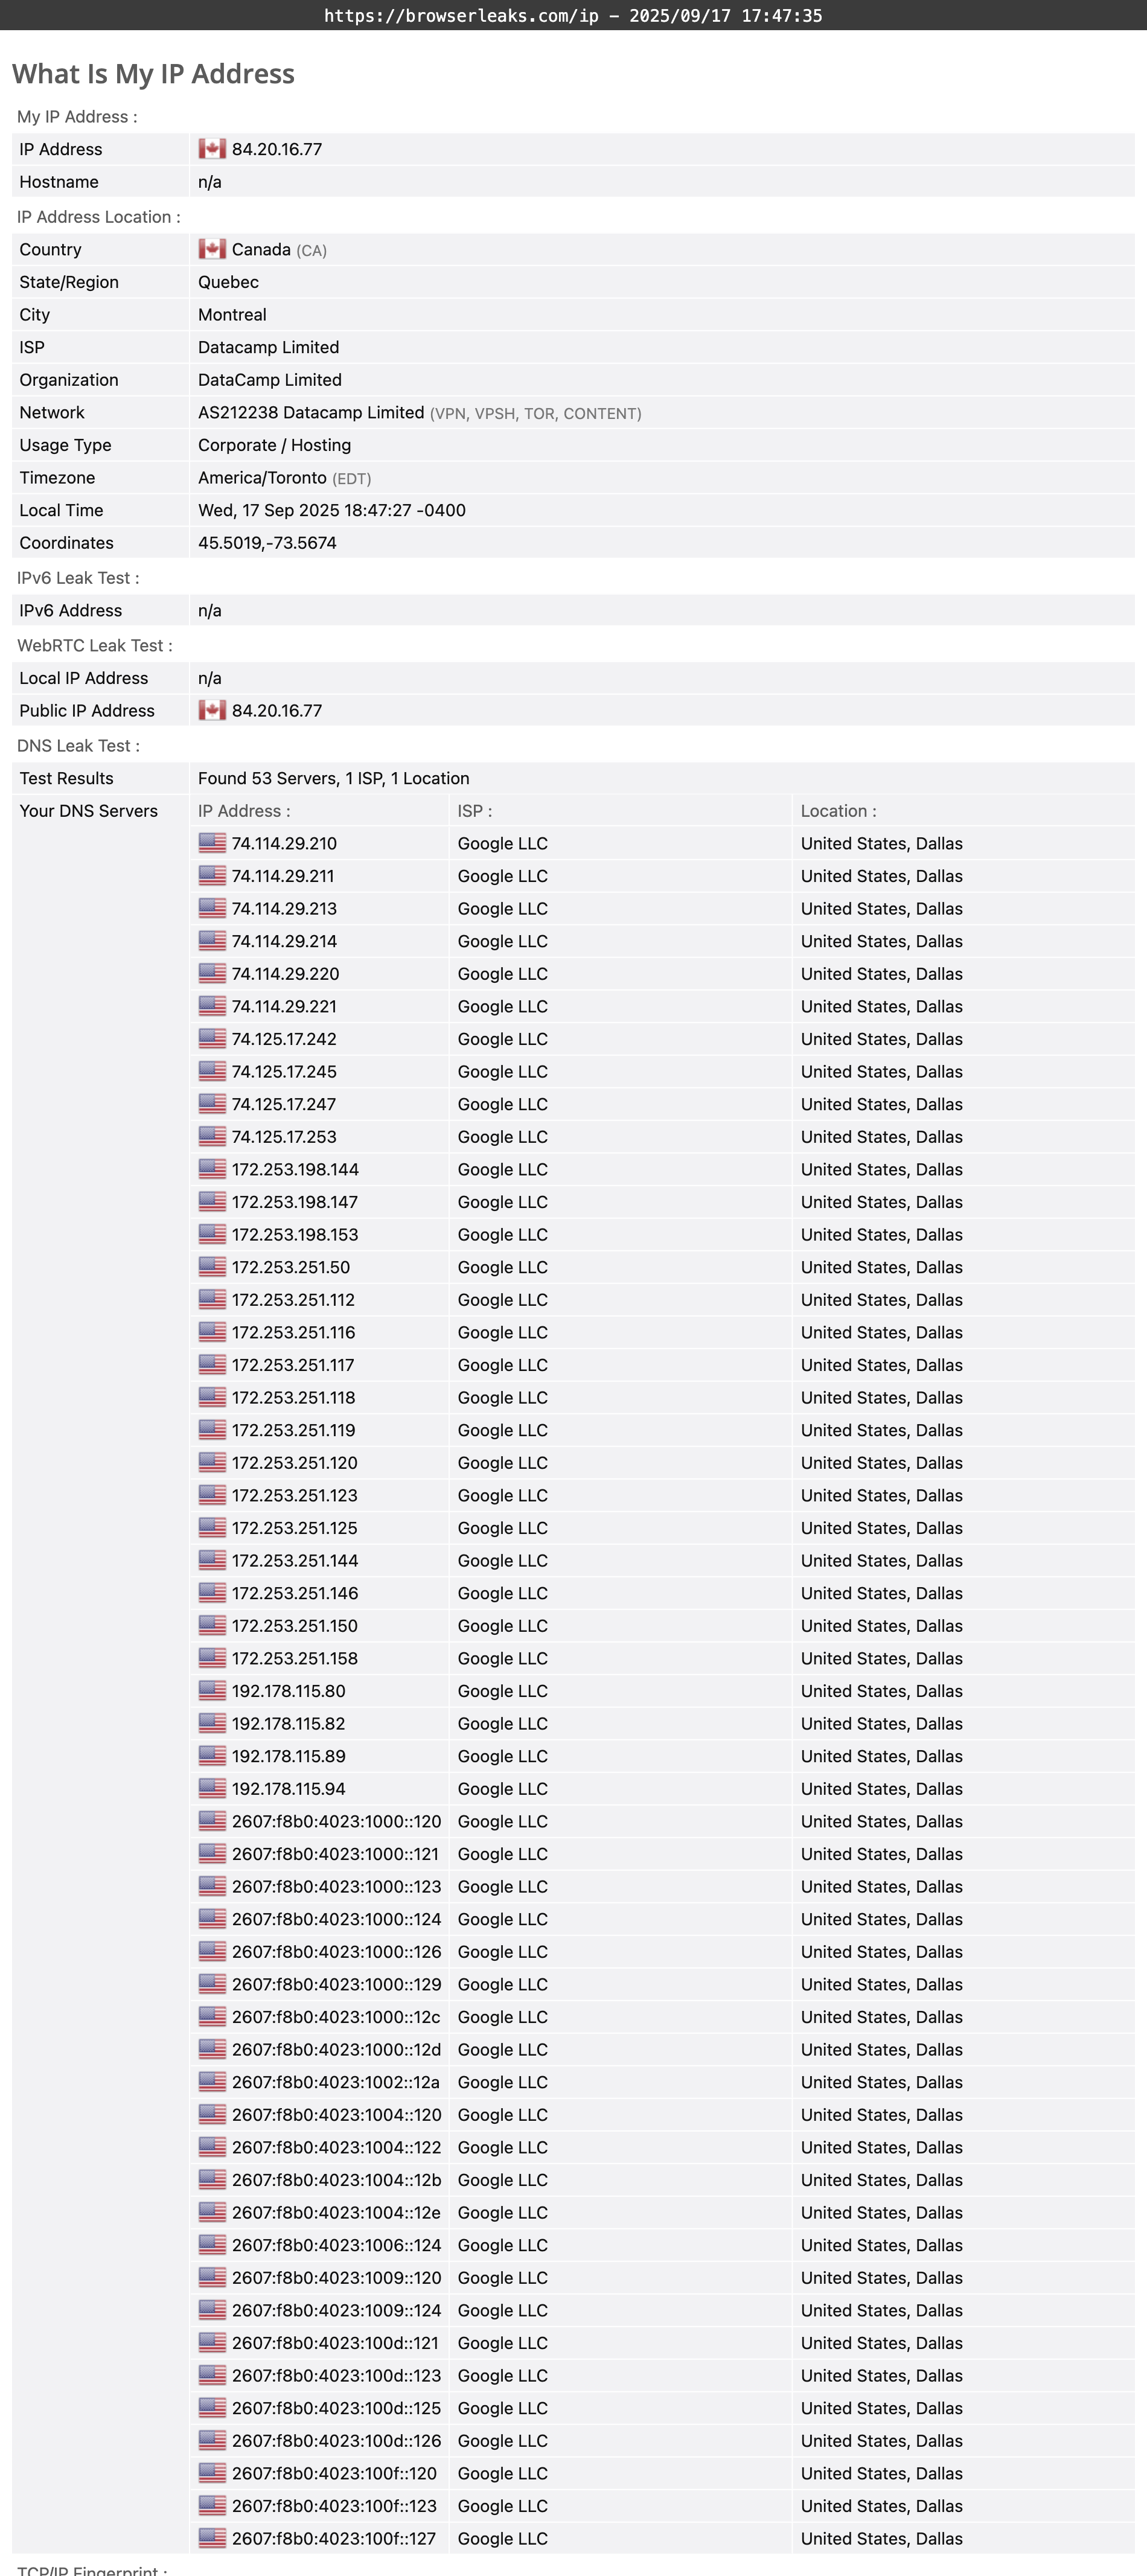Click the US flag beside 192.178.115.80

click(212, 1691)
